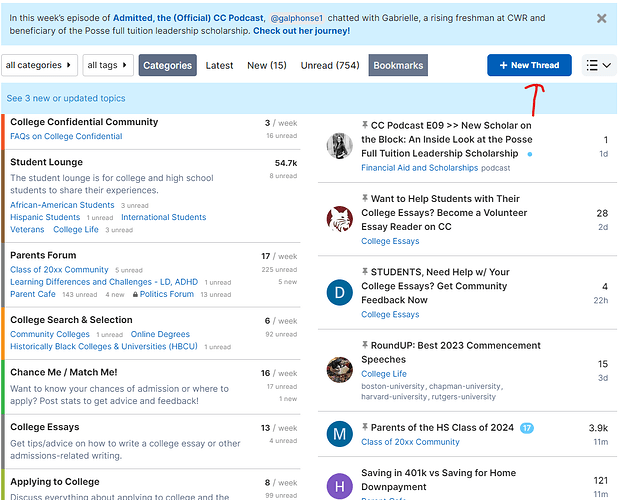Screen dimensions: 622x500
Task: Open Want to Help Students with Essays thread
Action: pos(444,213)
